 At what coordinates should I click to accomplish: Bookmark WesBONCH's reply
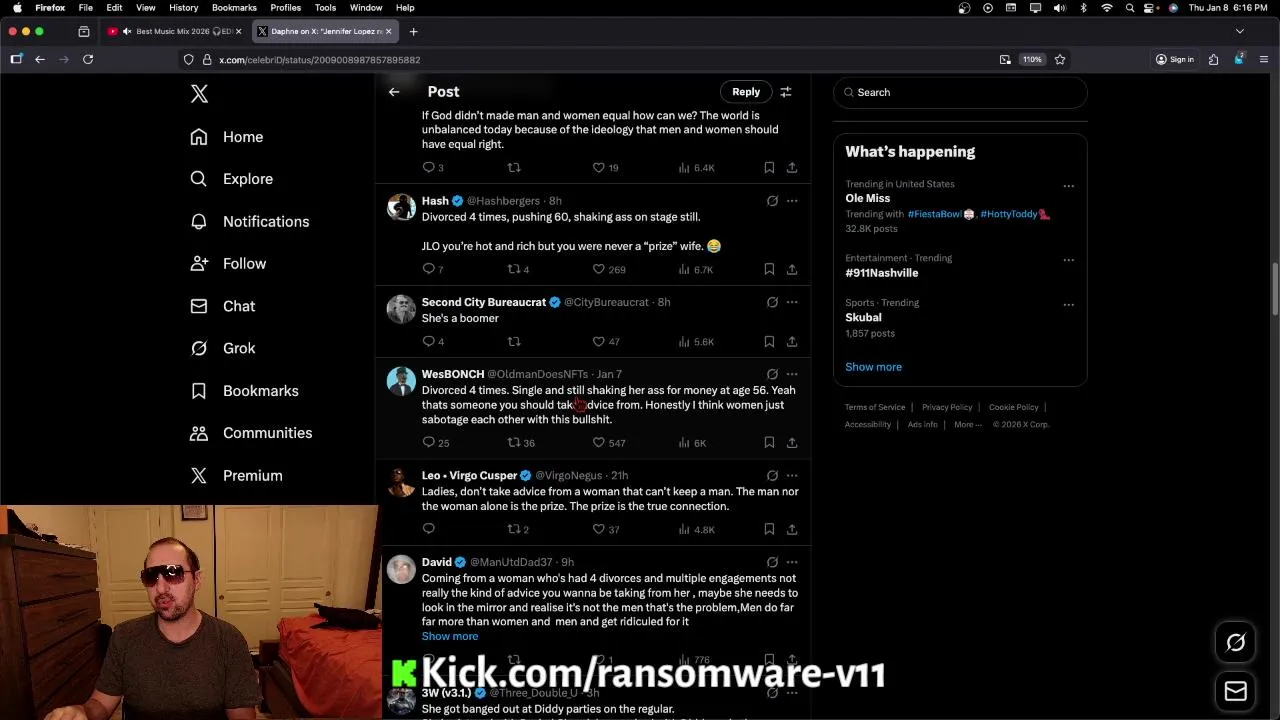pyautogui.click(x=769, y=443)
